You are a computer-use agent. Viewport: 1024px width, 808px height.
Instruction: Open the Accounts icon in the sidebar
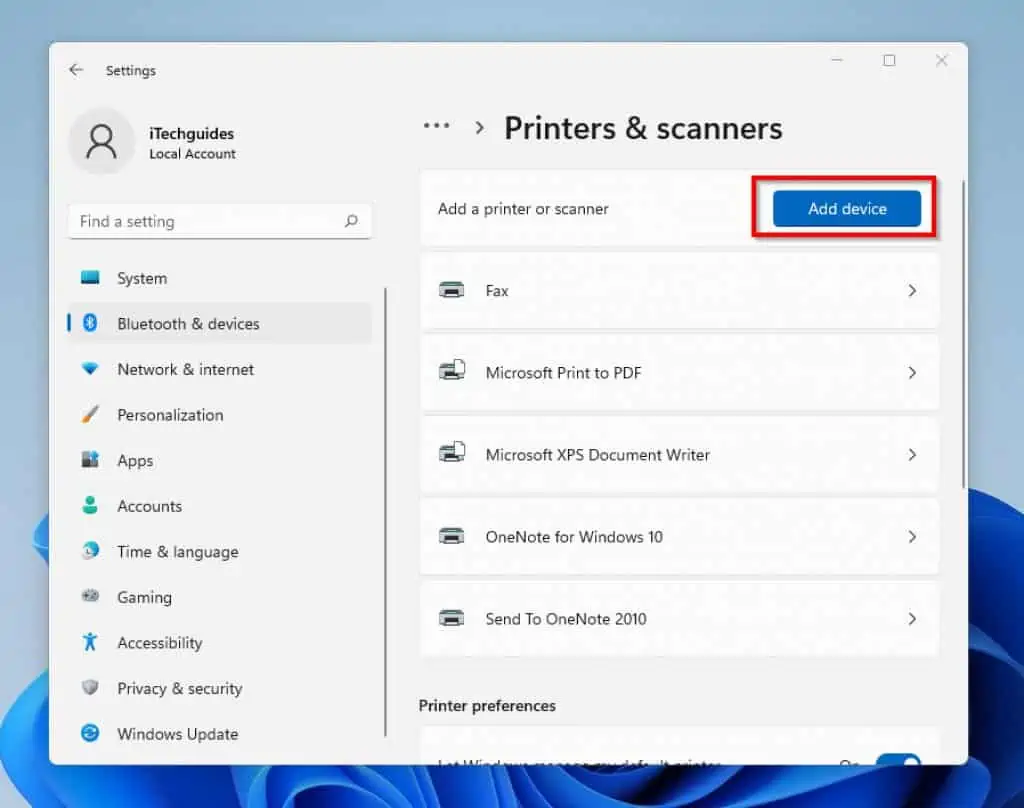pyautogui.click(x=91, y=506)
